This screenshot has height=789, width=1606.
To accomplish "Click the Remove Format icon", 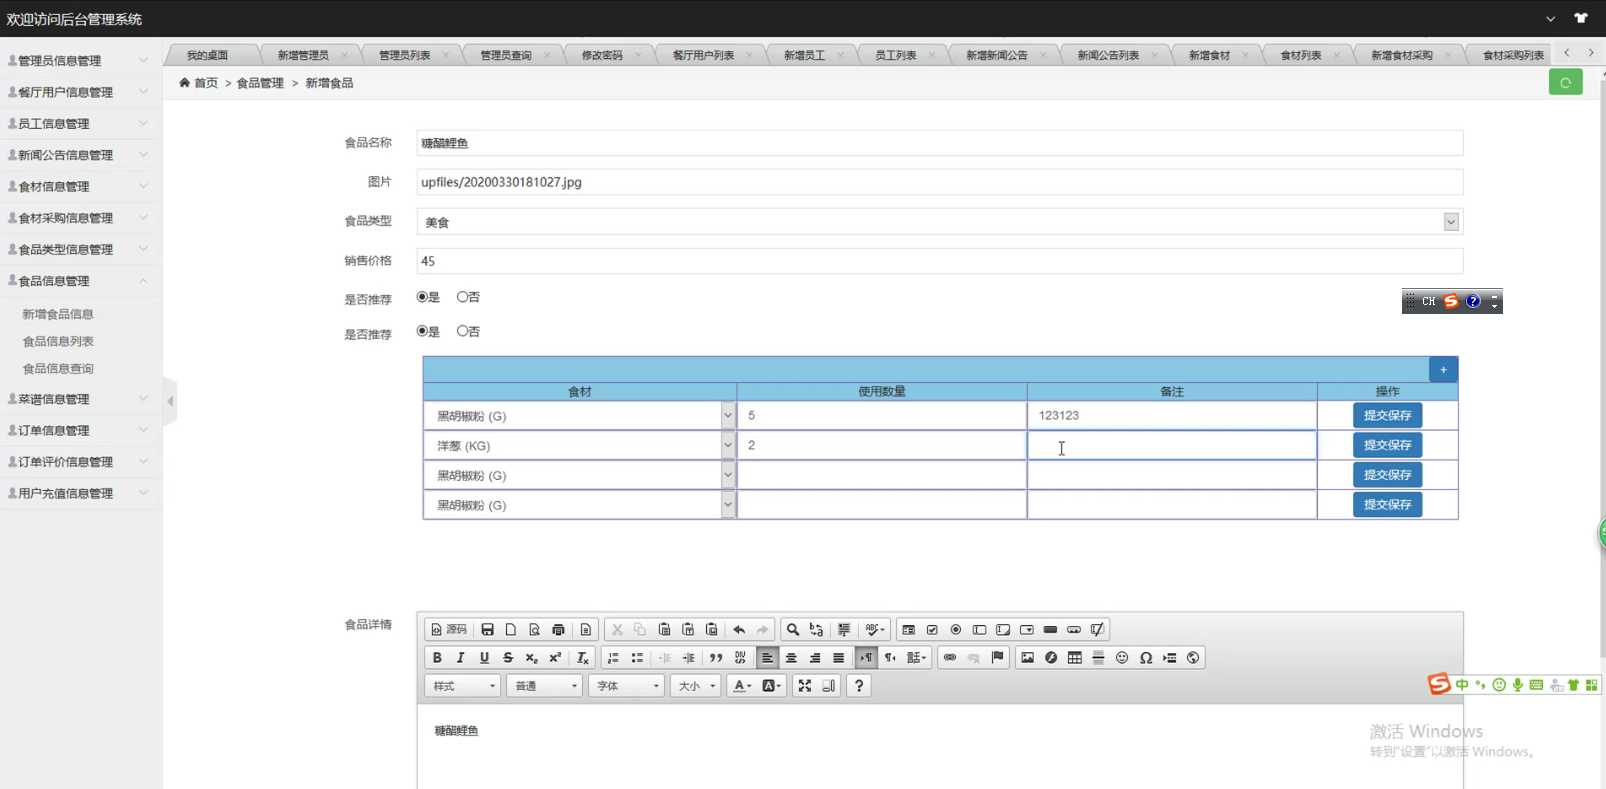I will [583, 657].
